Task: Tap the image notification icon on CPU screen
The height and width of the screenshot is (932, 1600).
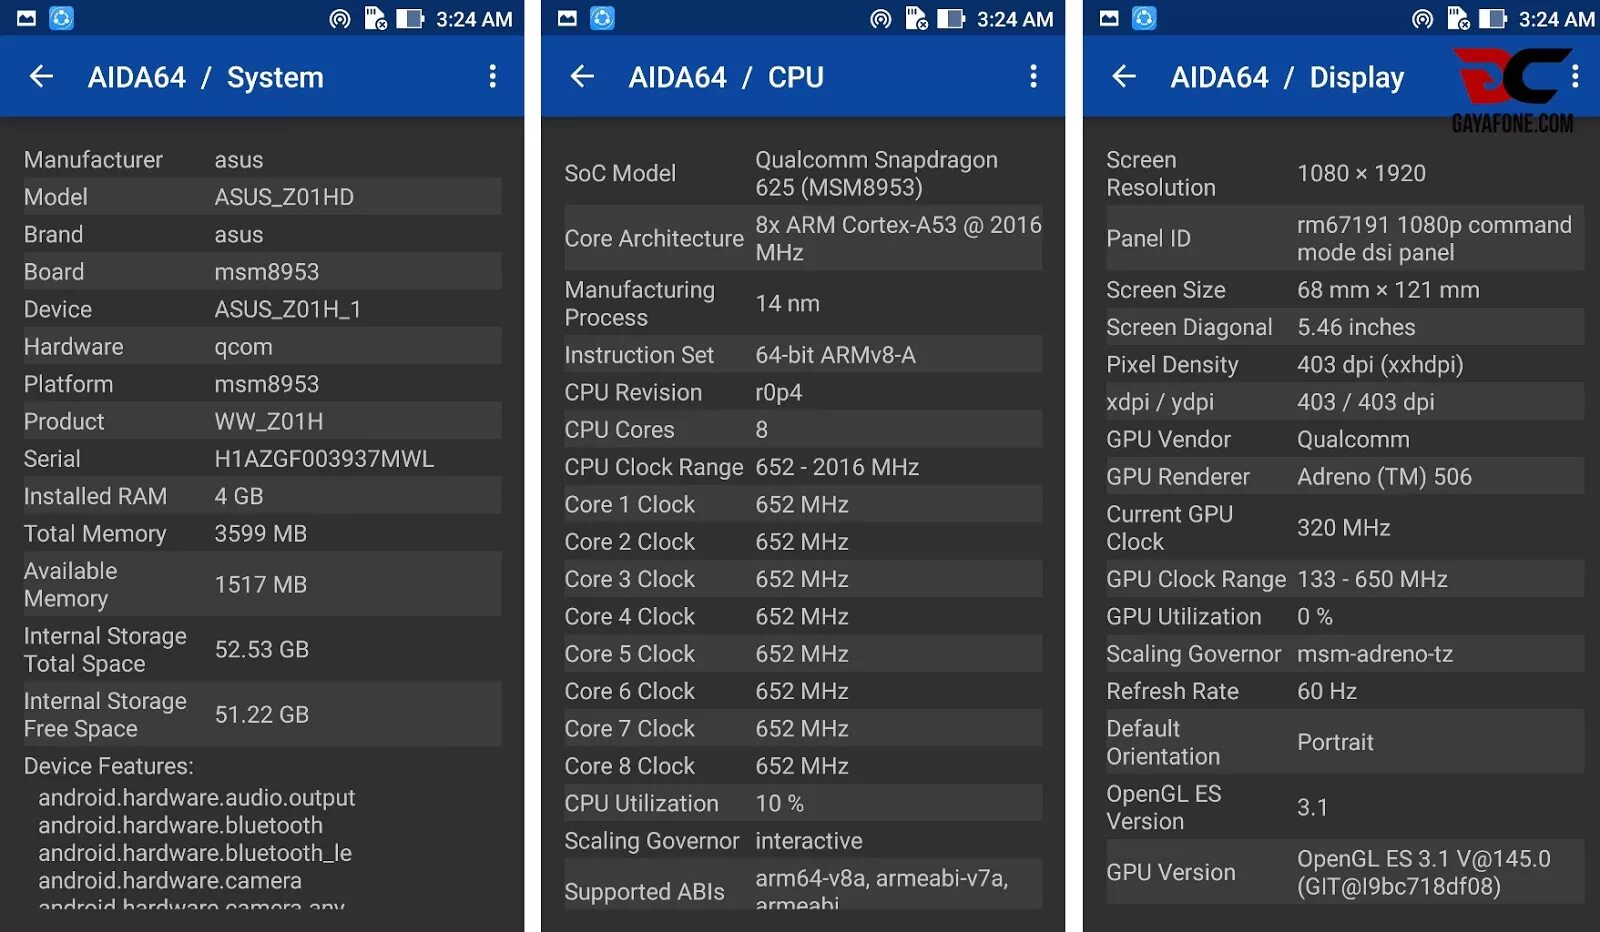Action: pyautogui.click(x=568, y=18)
